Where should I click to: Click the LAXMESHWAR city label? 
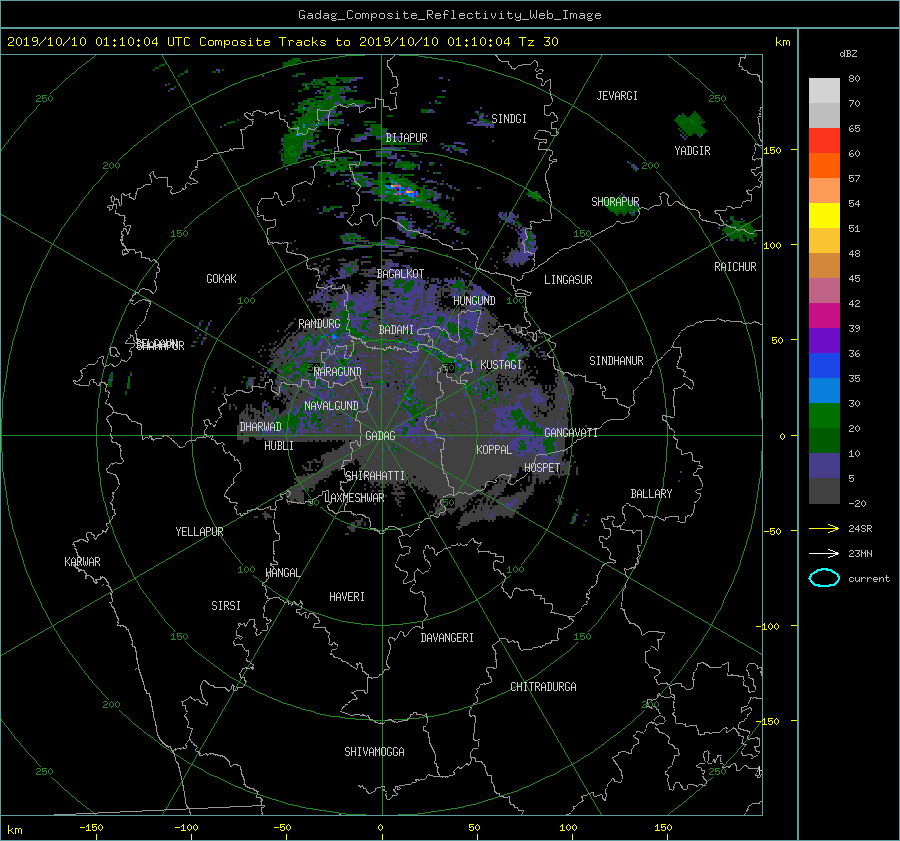[x=354, y=498]
